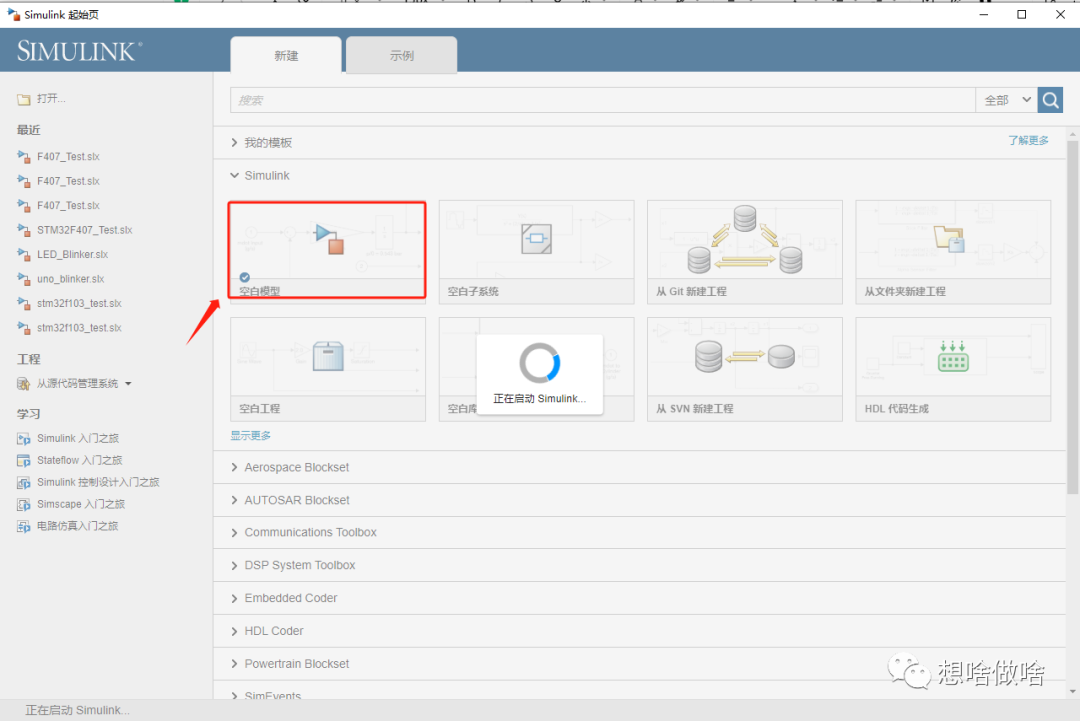Click the folder icon beside 打开...

point(24,99)
